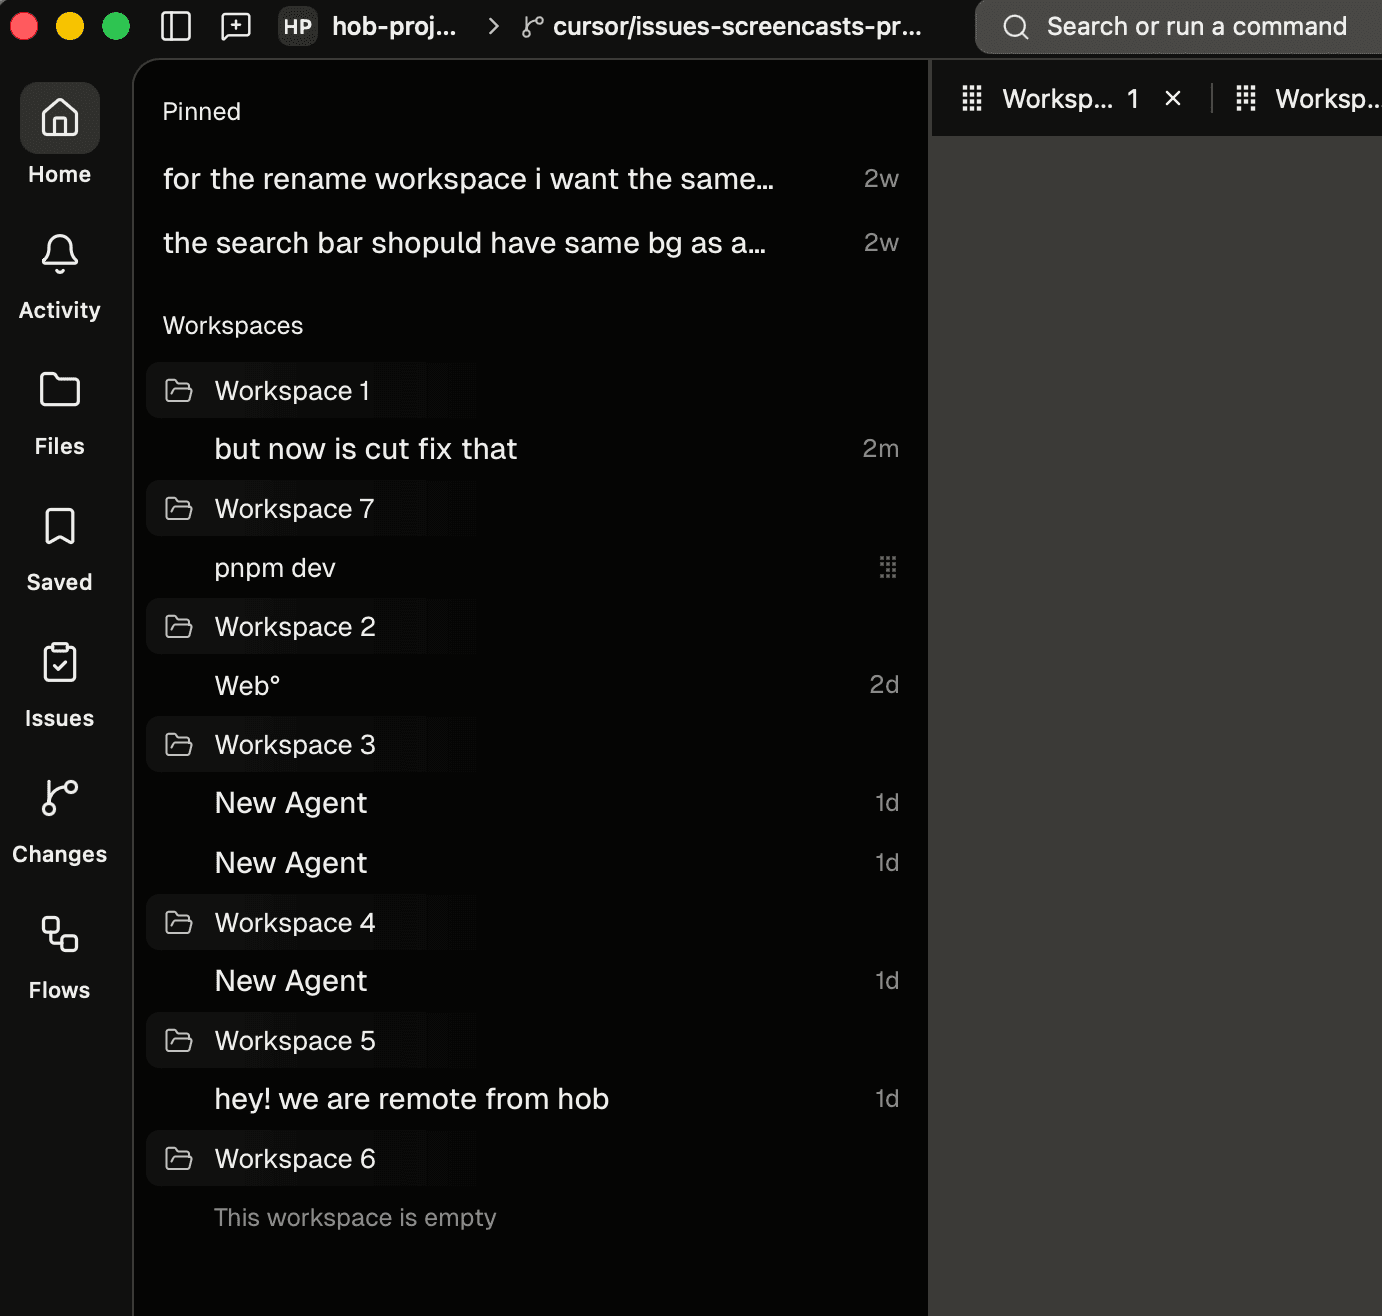
Task: Open the Files section
Action: tap(59, 412)
